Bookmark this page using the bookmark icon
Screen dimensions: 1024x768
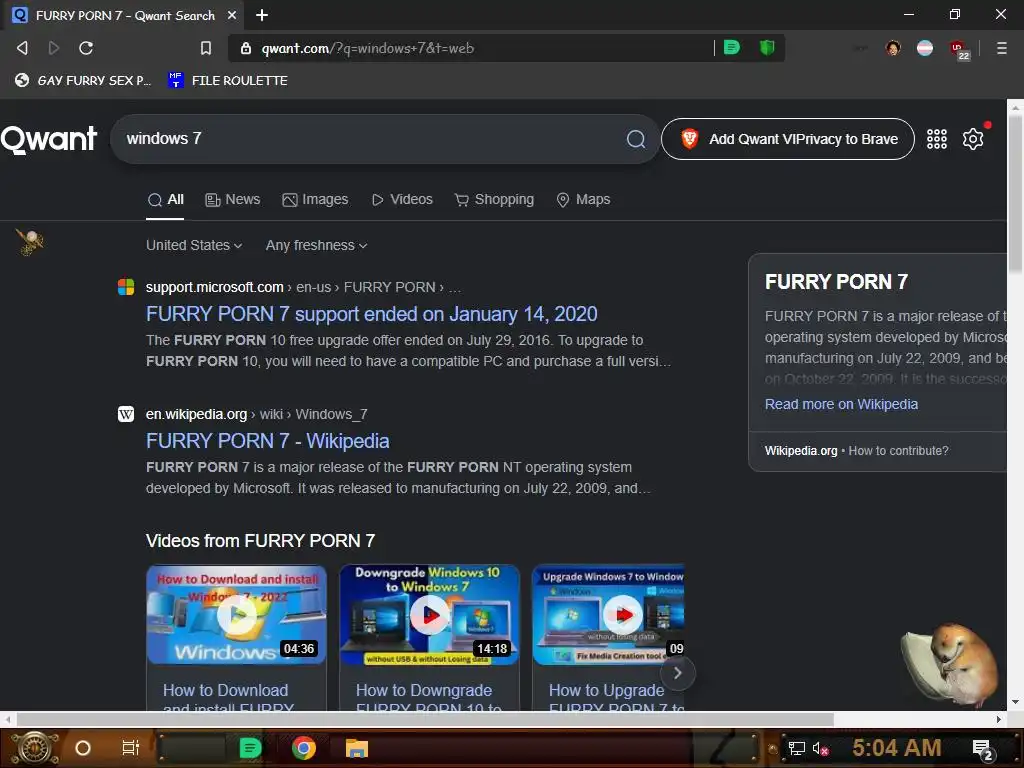206,48
